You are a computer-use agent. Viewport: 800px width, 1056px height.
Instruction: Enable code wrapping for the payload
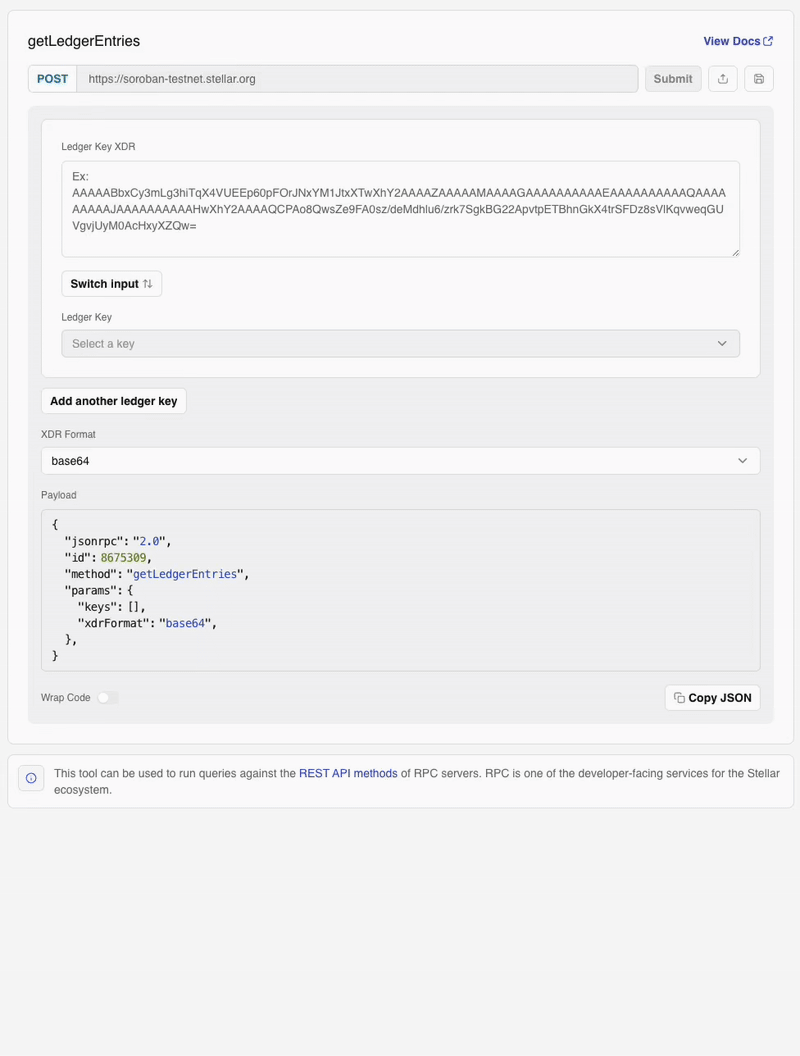[x=107, y=697]
